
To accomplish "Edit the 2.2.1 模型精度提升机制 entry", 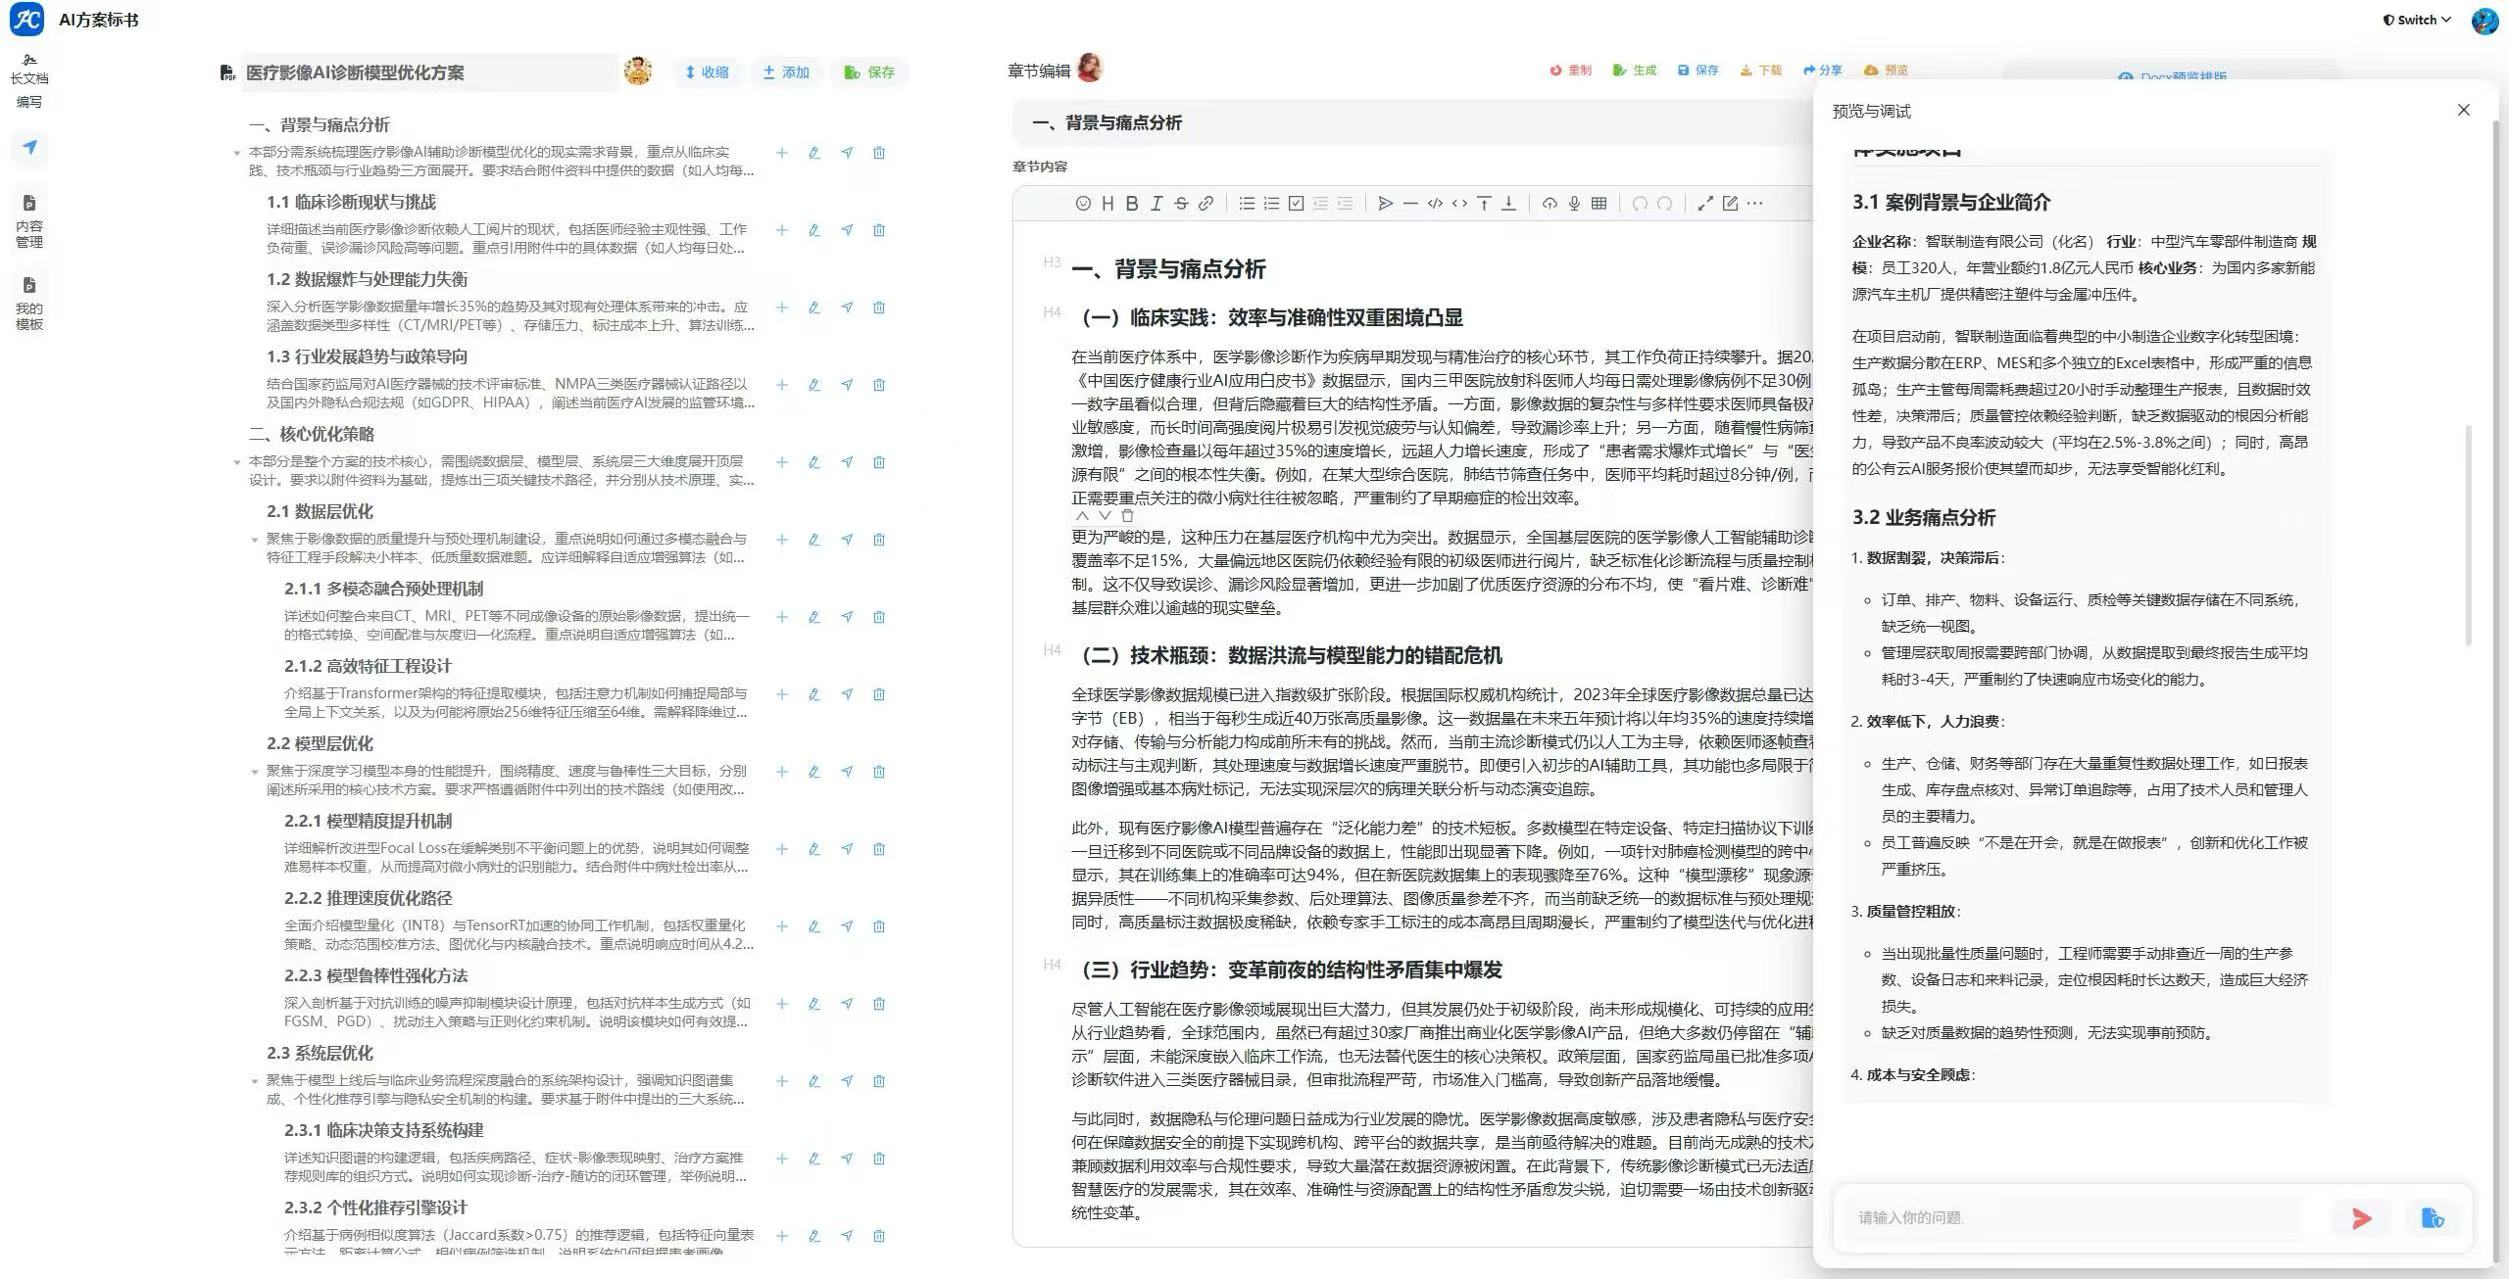I will point(814,849).
